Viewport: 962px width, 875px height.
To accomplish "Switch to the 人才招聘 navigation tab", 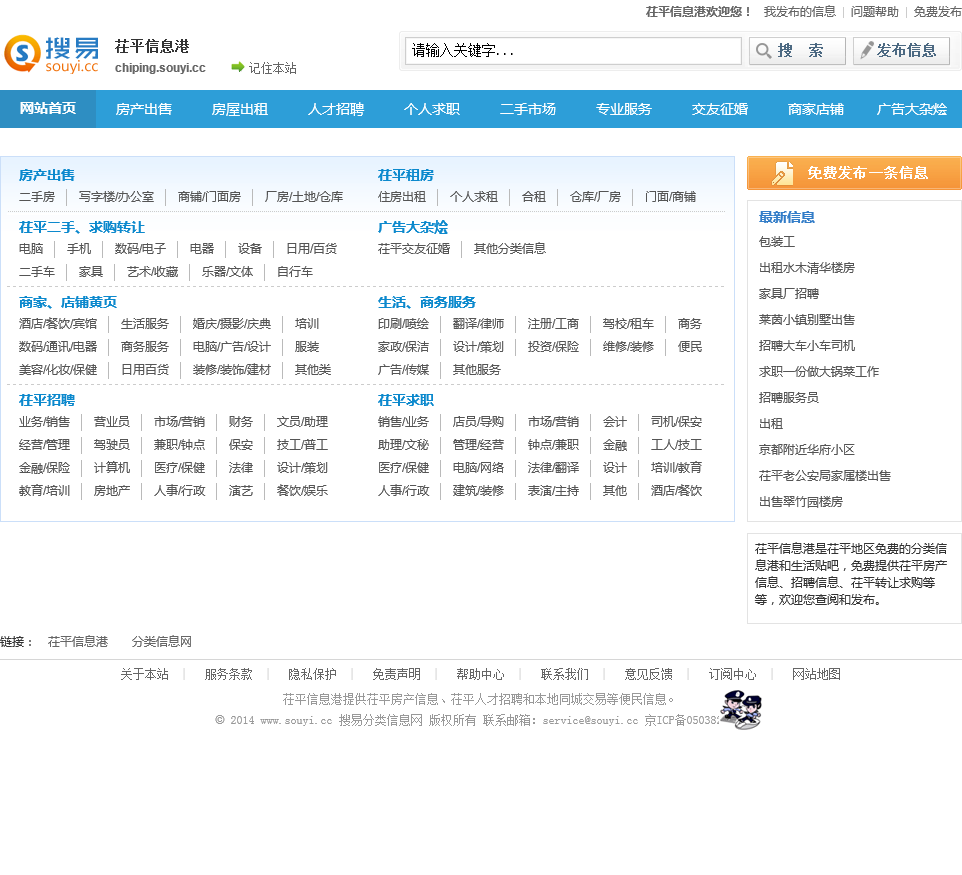I will (x=336, y=109).
